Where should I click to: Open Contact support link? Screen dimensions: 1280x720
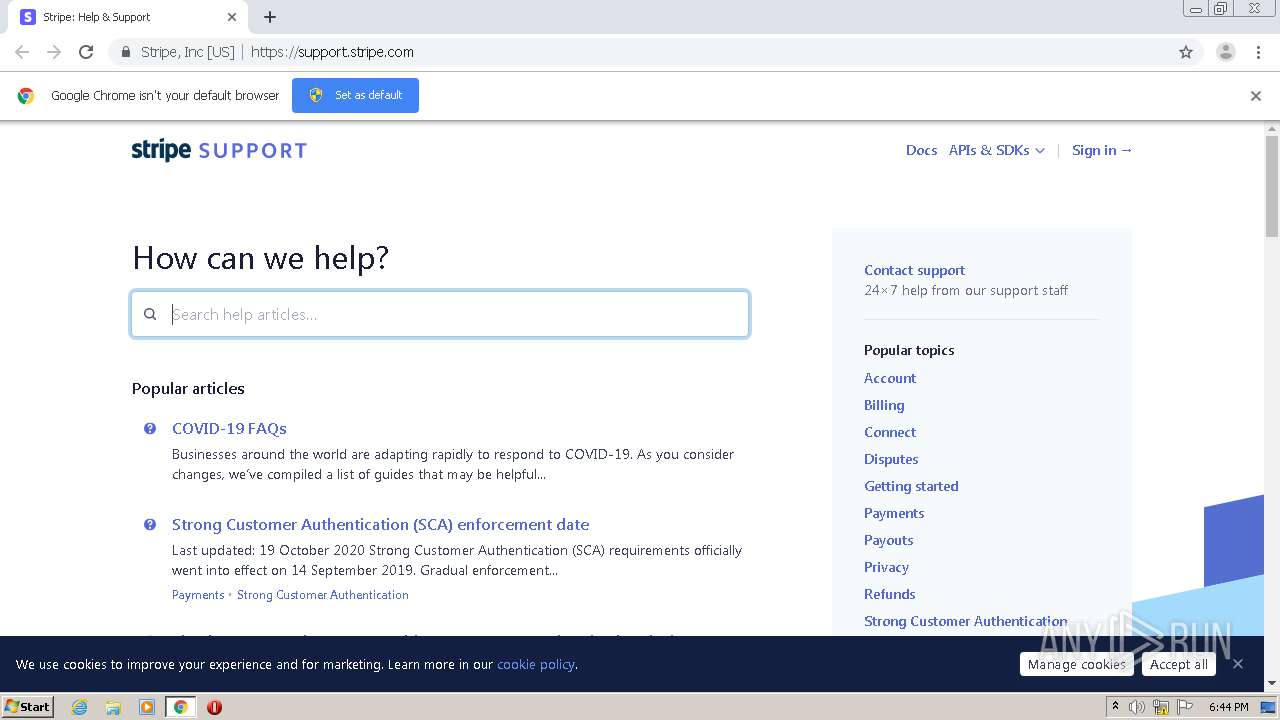(x=914, y=270)
